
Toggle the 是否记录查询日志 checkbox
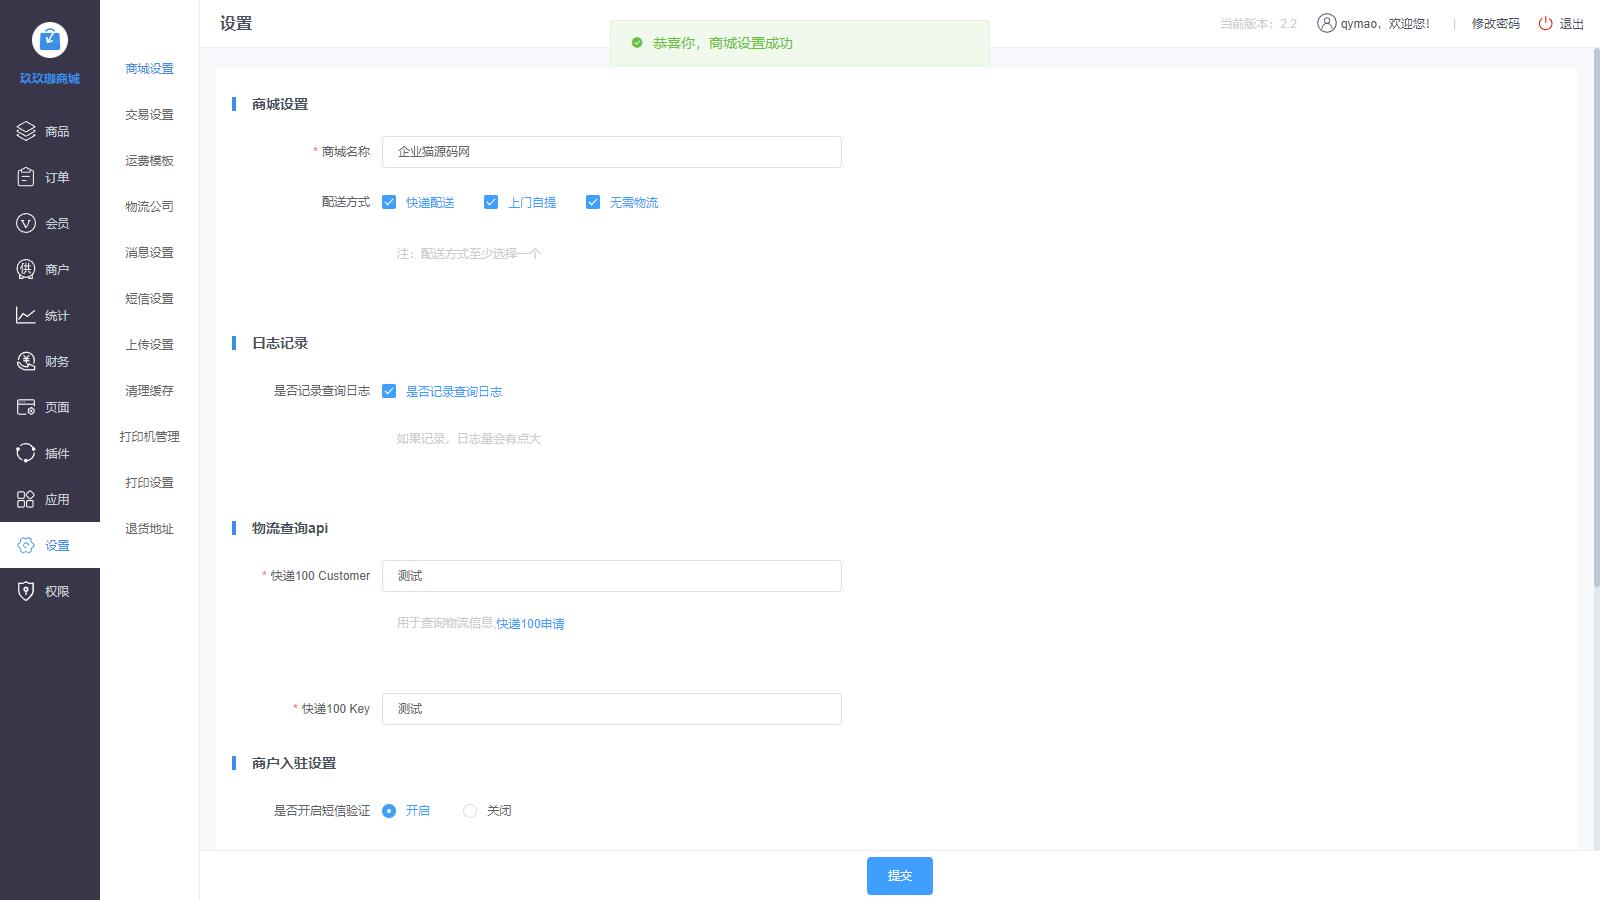389,391
